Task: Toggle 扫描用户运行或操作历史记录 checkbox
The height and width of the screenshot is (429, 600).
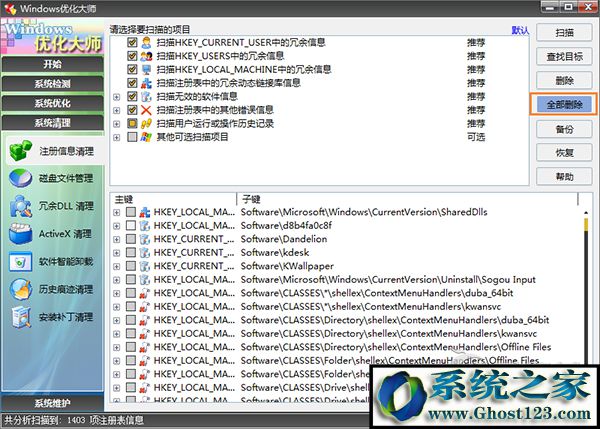Action: (x=132, y=123)
